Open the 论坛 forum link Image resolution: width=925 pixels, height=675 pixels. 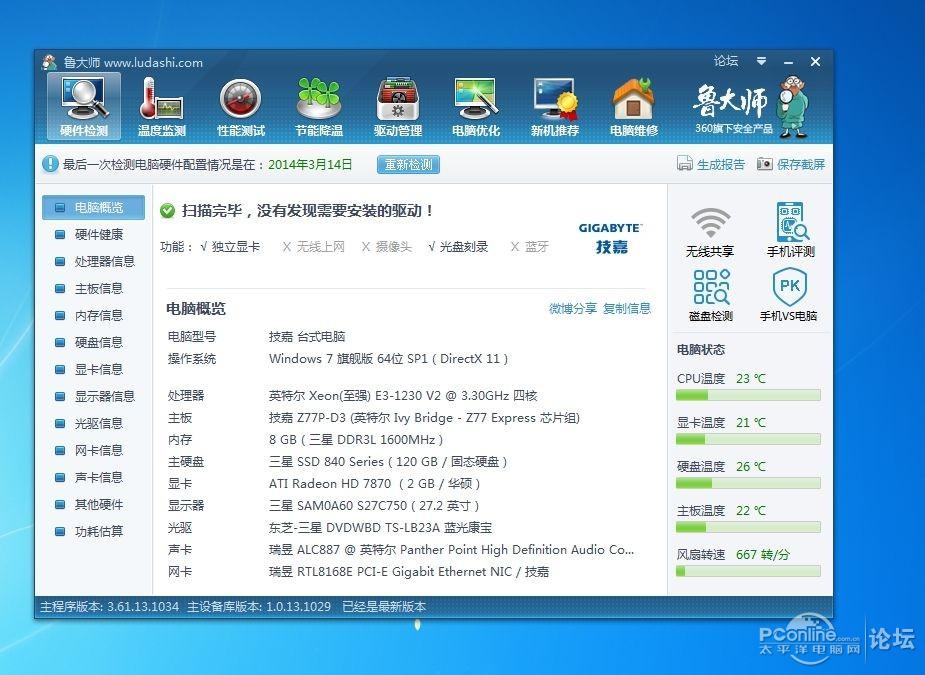[726, 61]
